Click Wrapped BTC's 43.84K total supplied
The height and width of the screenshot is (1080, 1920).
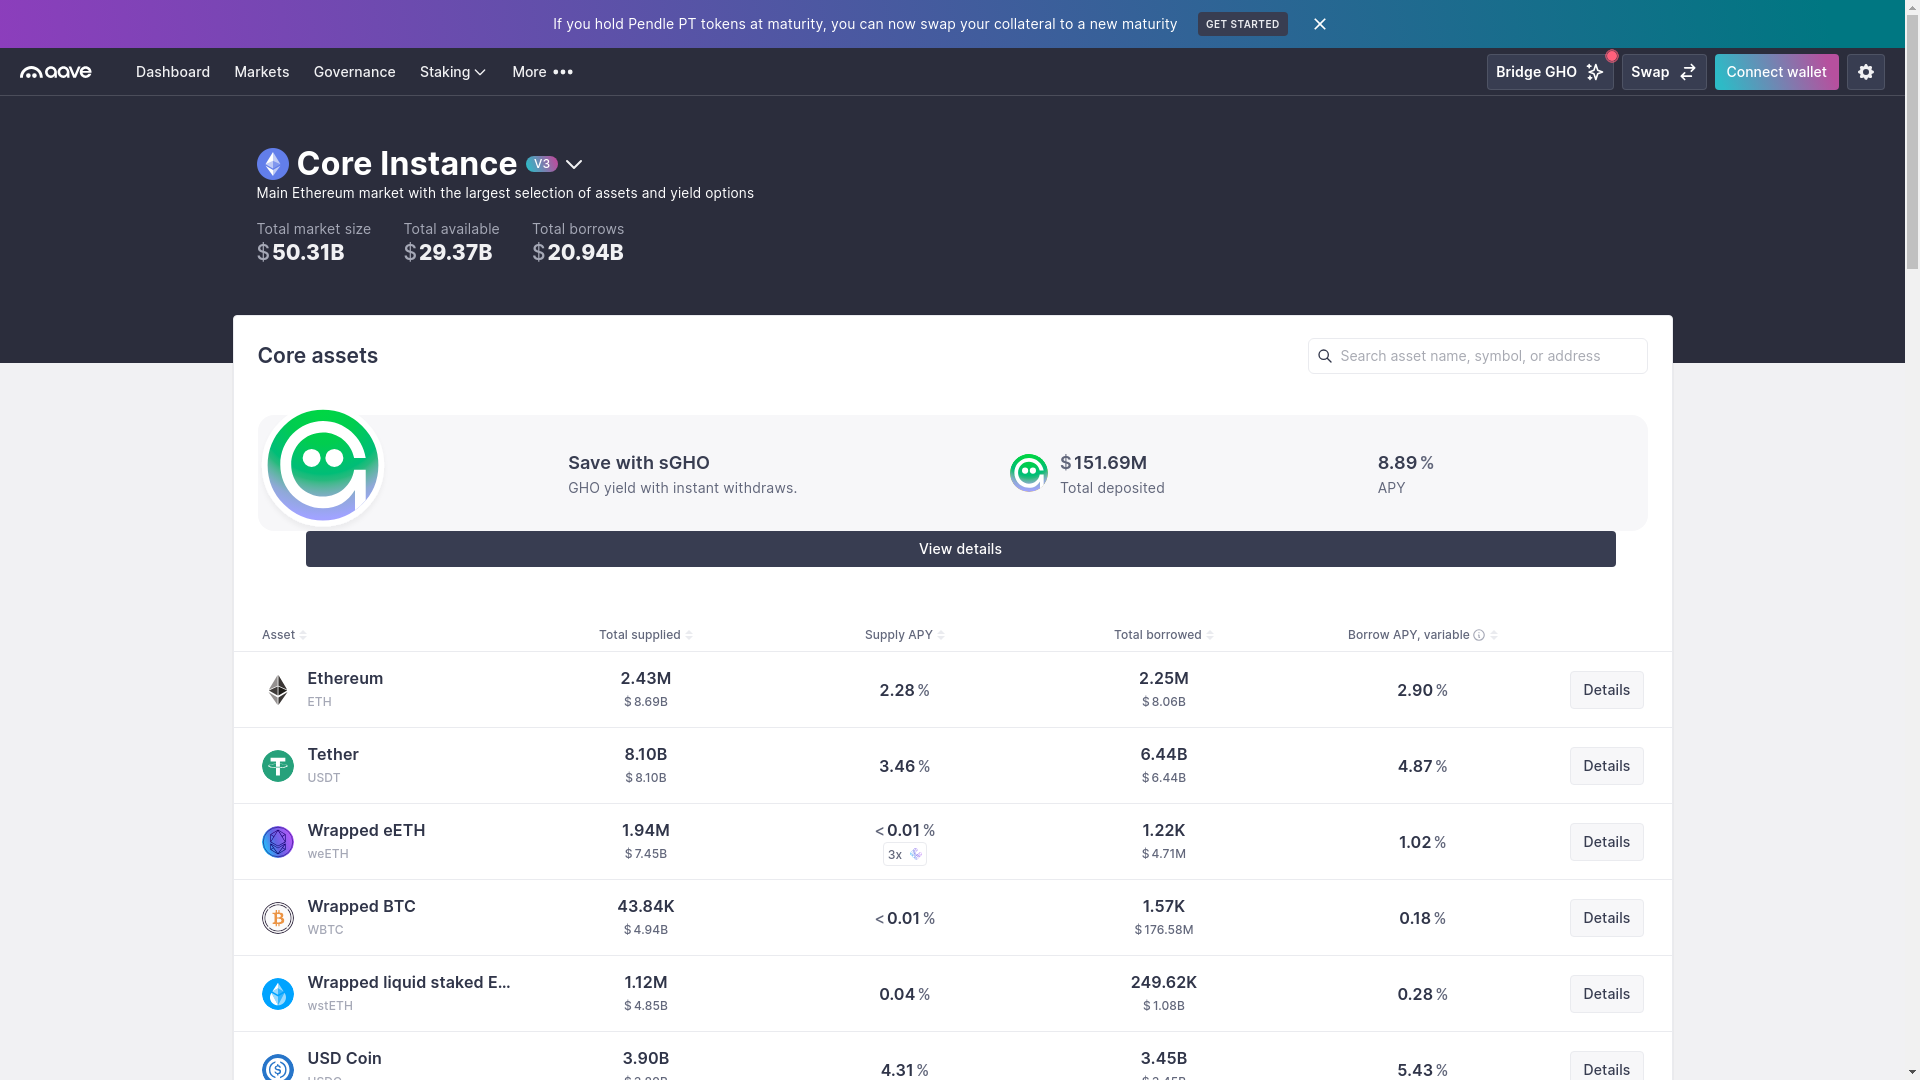tap(646, 906)
